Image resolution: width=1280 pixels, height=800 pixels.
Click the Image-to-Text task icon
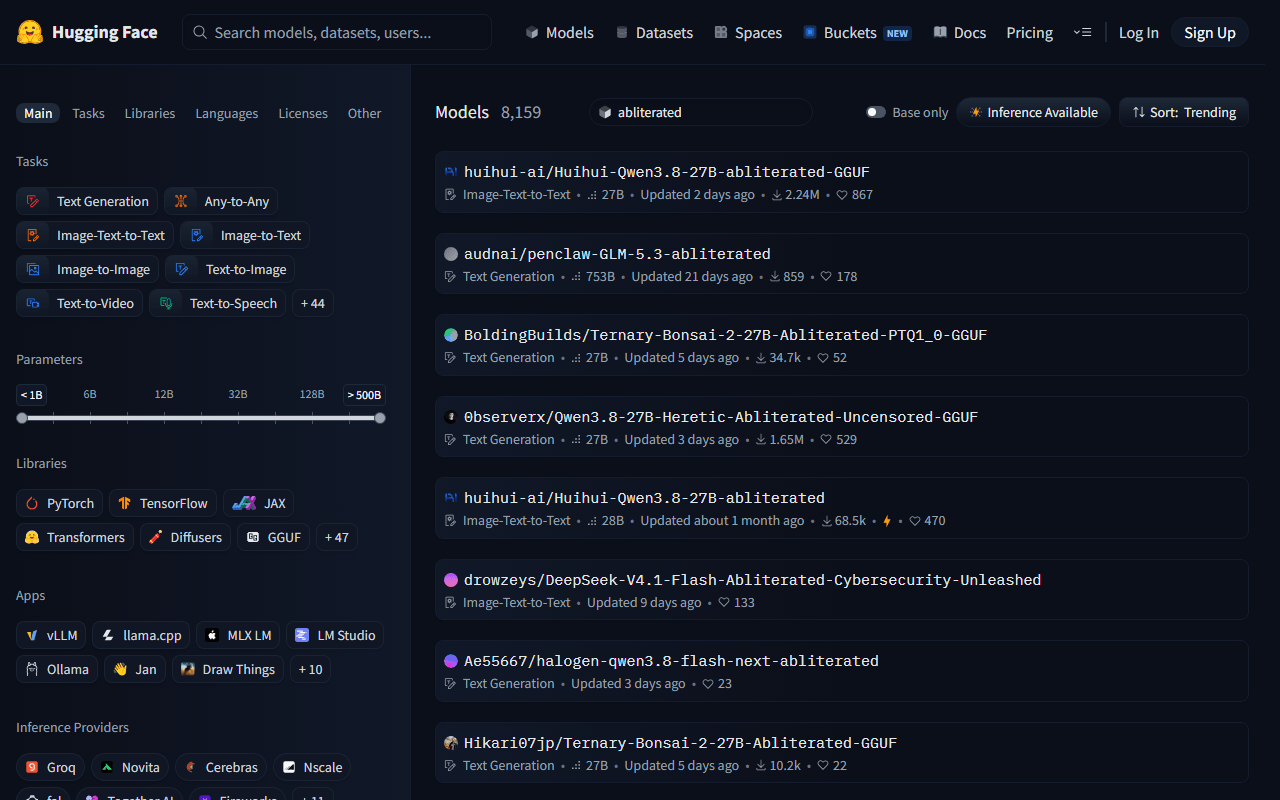point(198,235)
